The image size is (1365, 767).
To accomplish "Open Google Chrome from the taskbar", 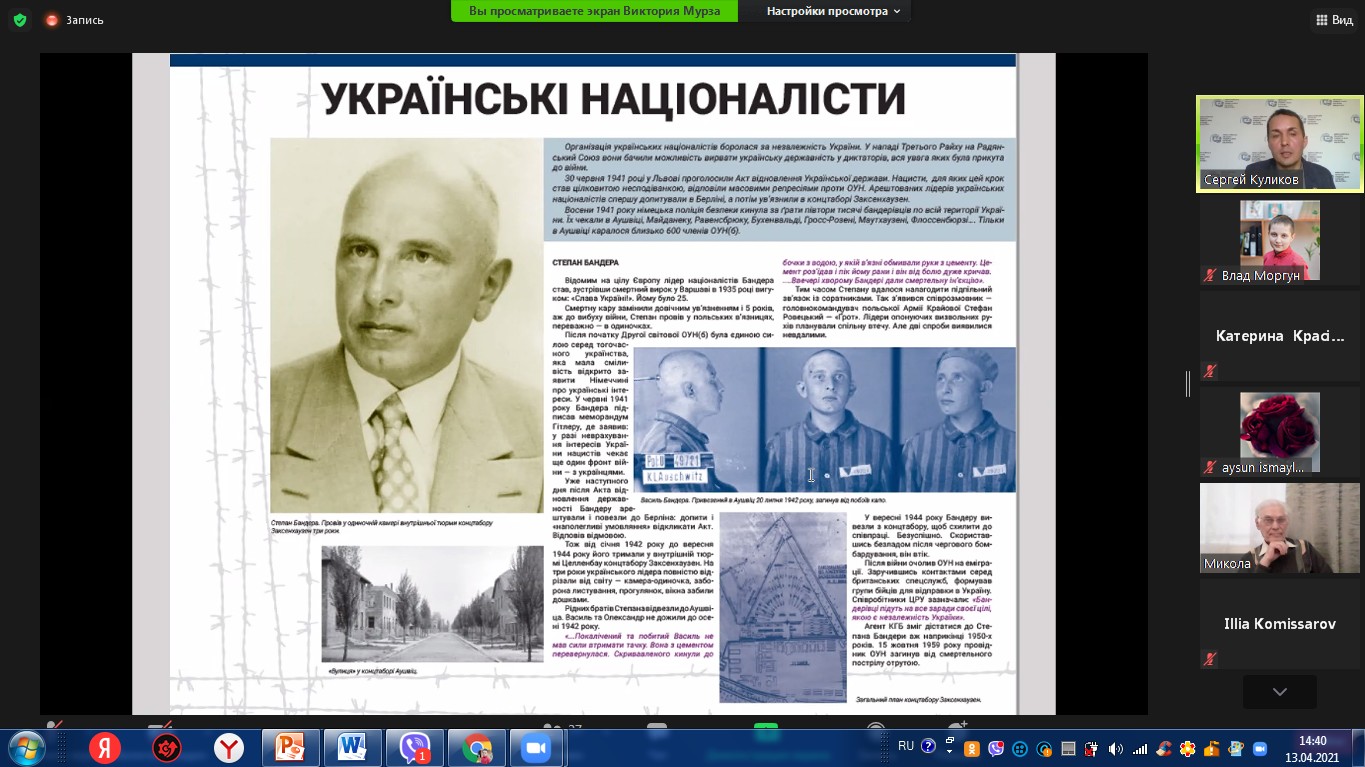I will pos(476,748).
